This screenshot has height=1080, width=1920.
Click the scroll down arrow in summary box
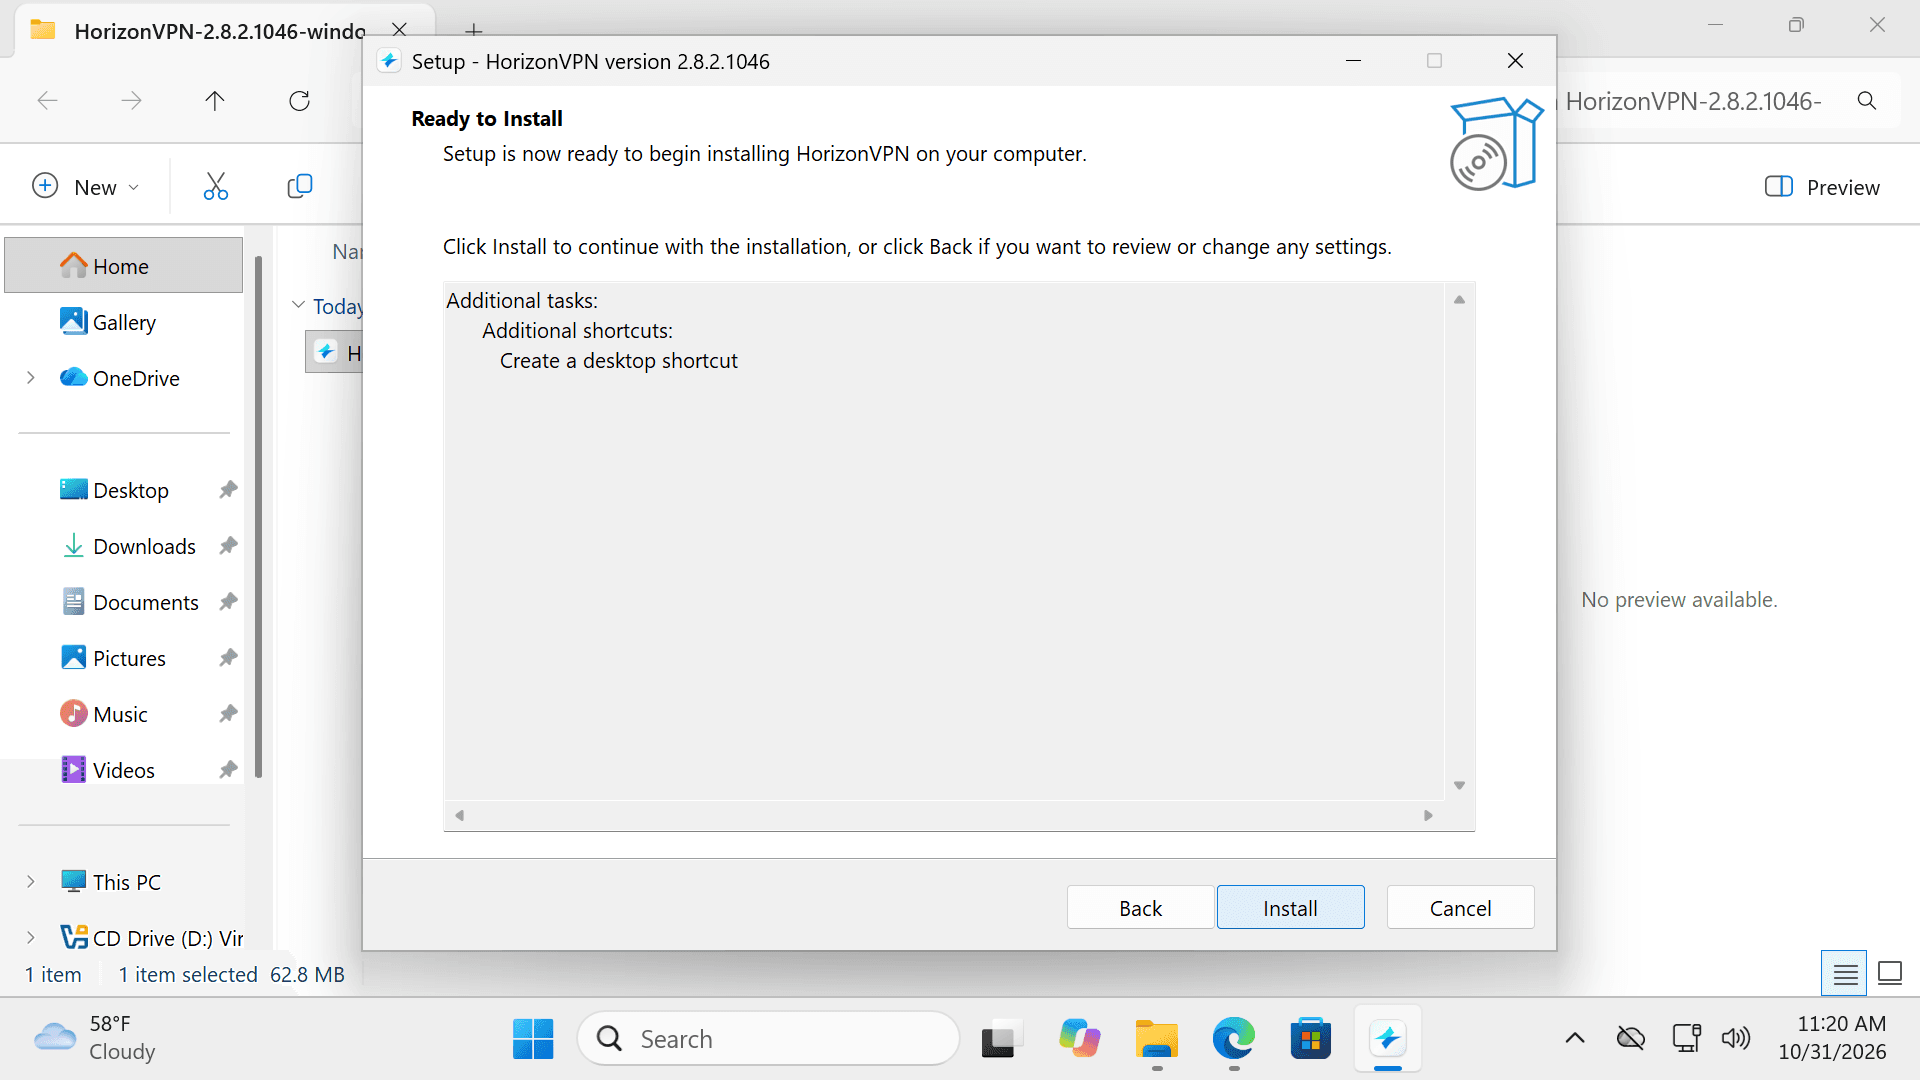pos(1459,786)
